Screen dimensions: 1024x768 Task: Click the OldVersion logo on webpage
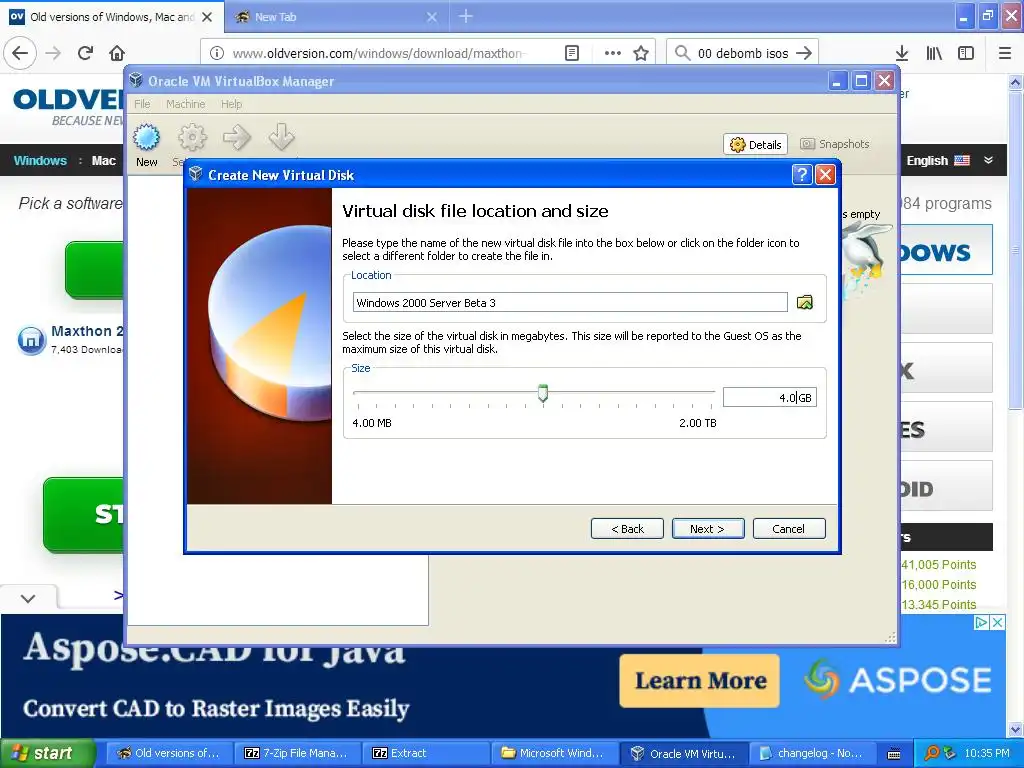[69, 108]
